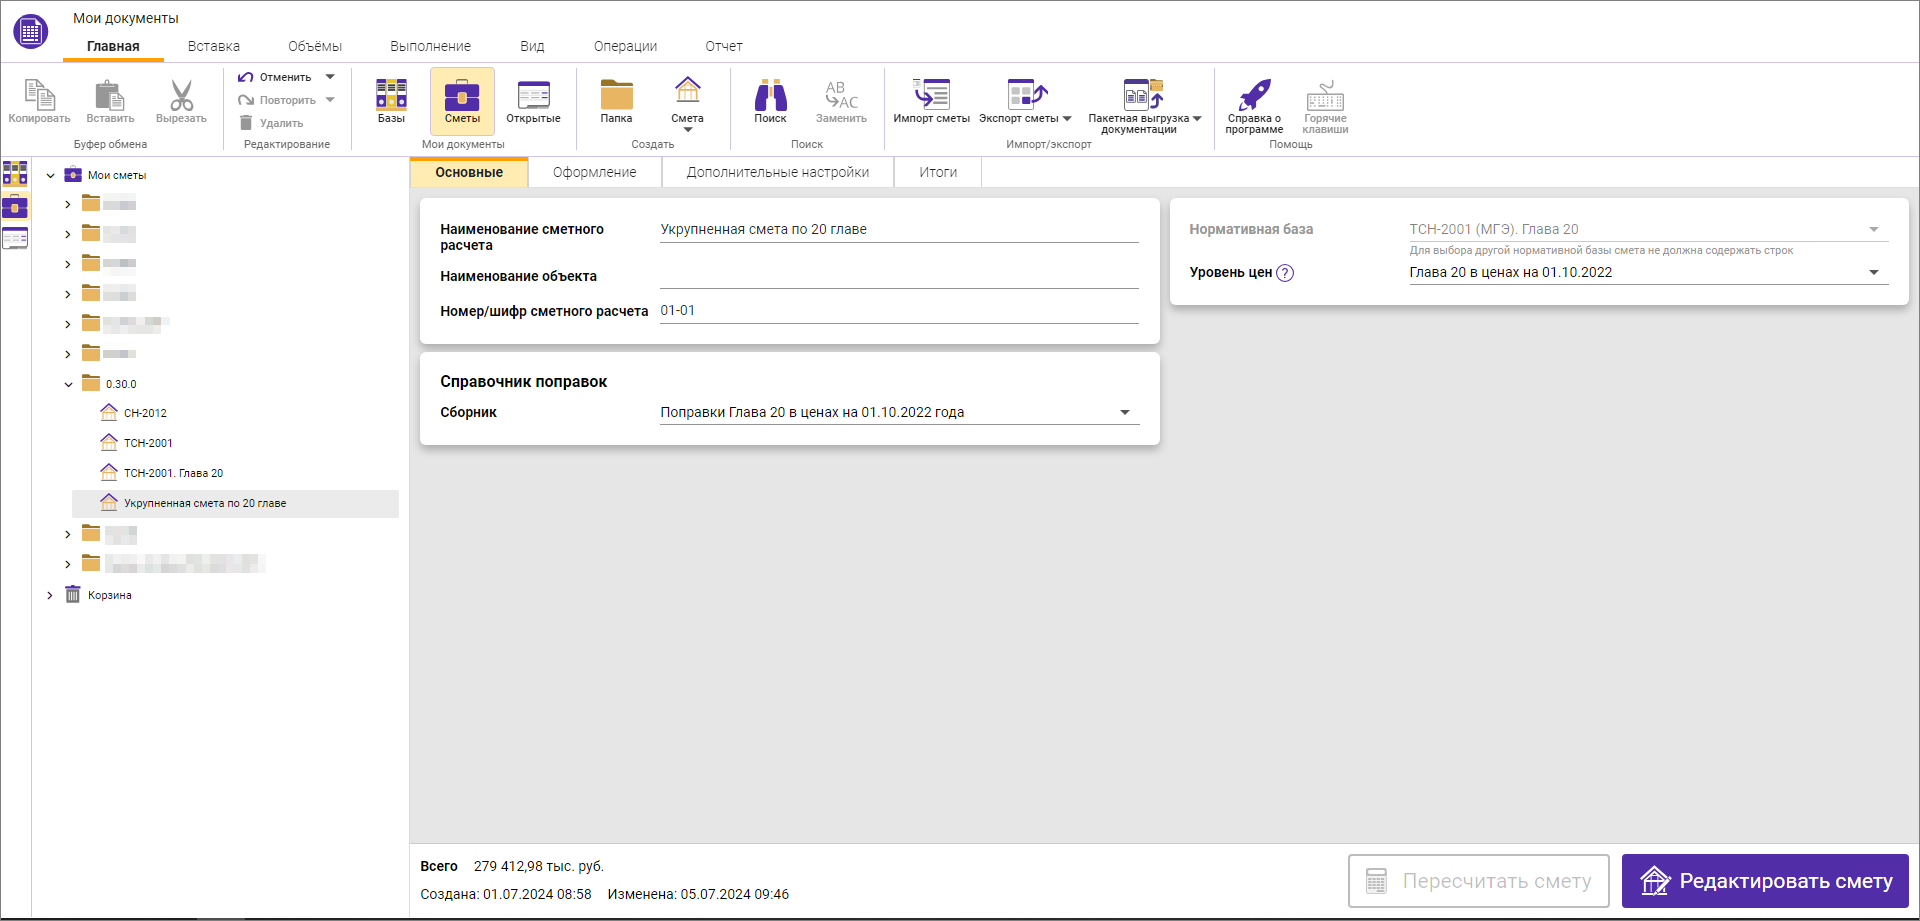Expand the Уровень цен combo box
The height and width of the screenshot is (921, 1920).
tap(1873, 272)
